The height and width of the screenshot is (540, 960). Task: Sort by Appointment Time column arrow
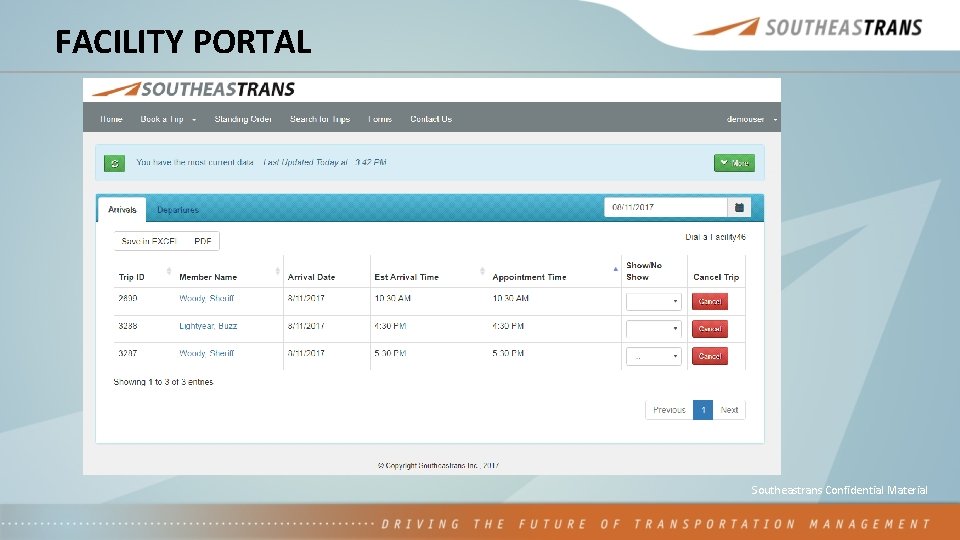615,269
